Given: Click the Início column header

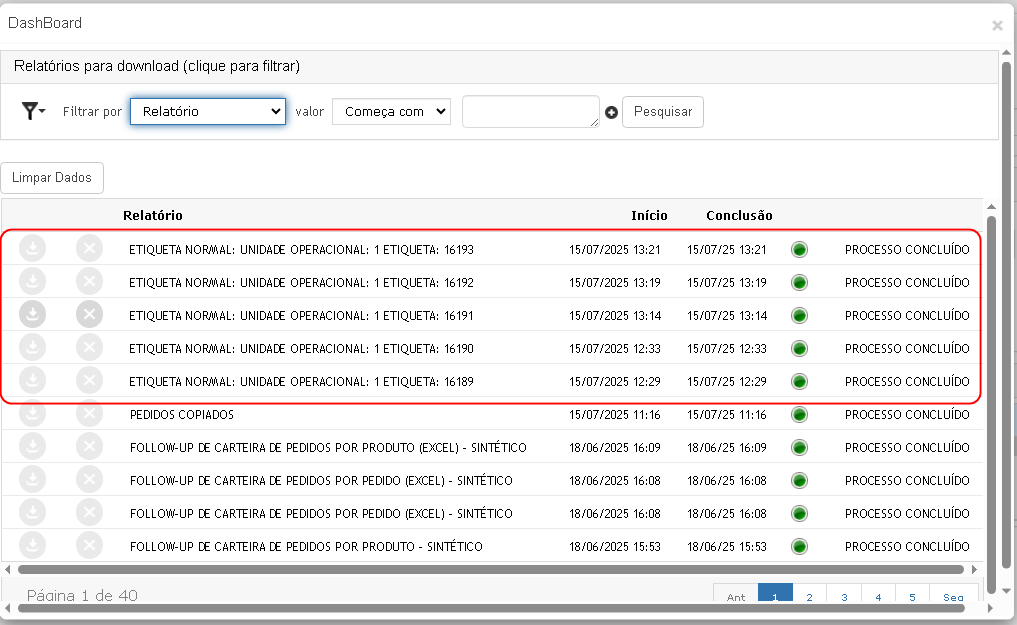Looking at the screenshot, I should [x=649, y=215].
